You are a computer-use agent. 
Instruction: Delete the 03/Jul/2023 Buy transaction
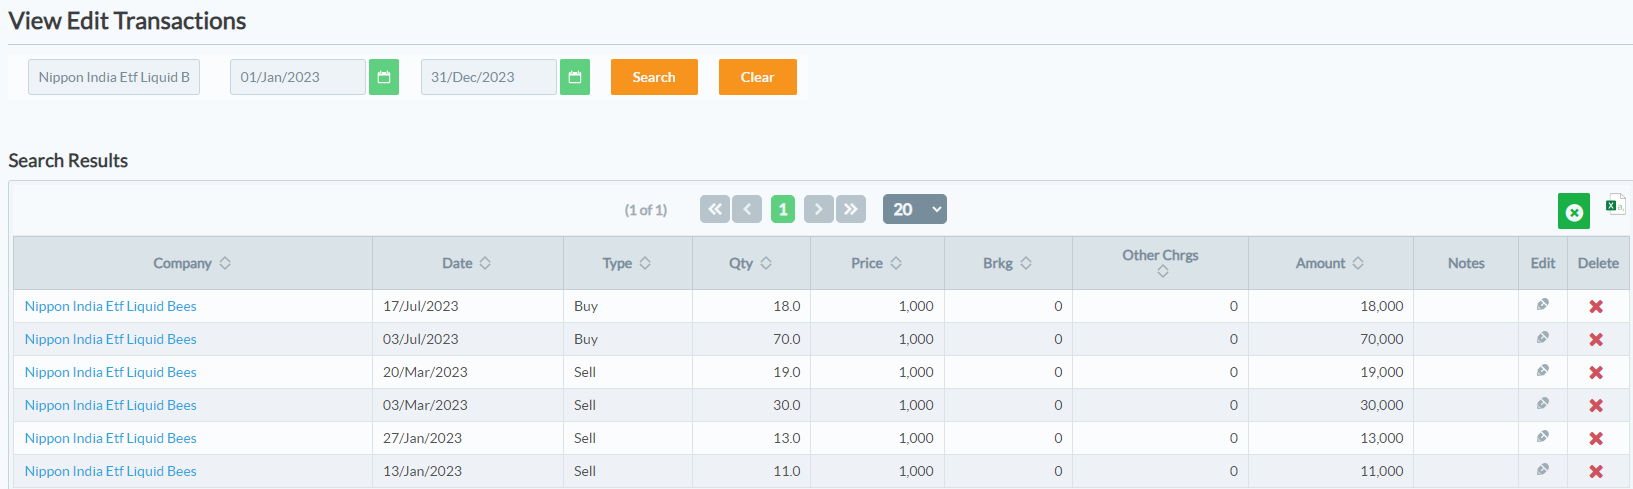coord(1596,340)
